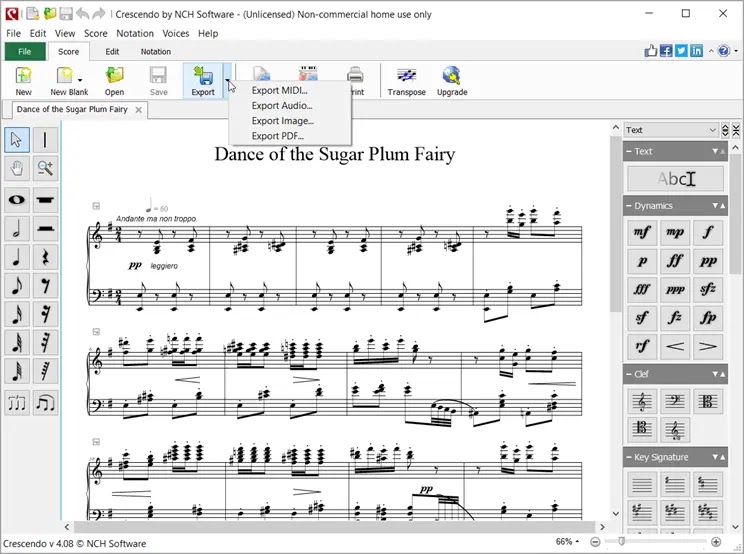Close the Dance of the Sugar Plum Fairy tab
This screenshot has height=554, width=744.
click(139, 110)
